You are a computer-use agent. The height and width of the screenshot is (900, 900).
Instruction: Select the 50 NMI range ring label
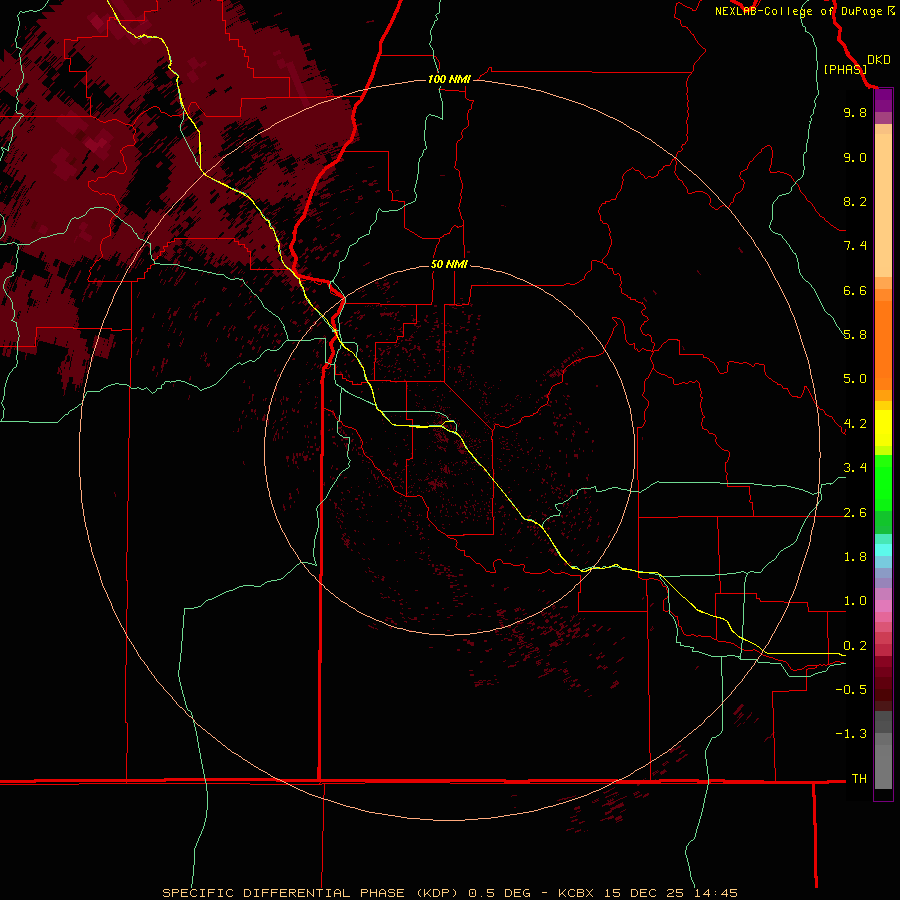point(449,264)
